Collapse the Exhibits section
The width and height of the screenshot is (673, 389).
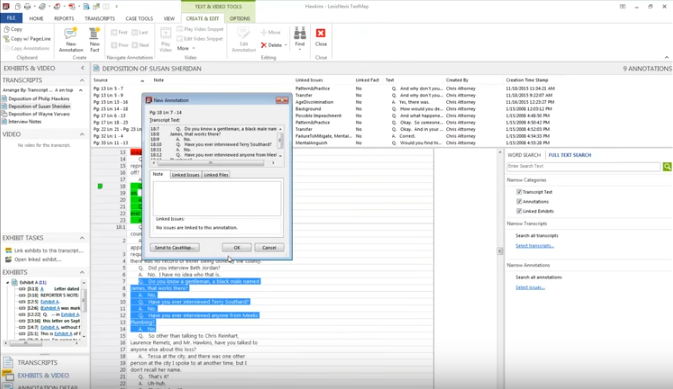pyautogui.click(x=82, y=272)
